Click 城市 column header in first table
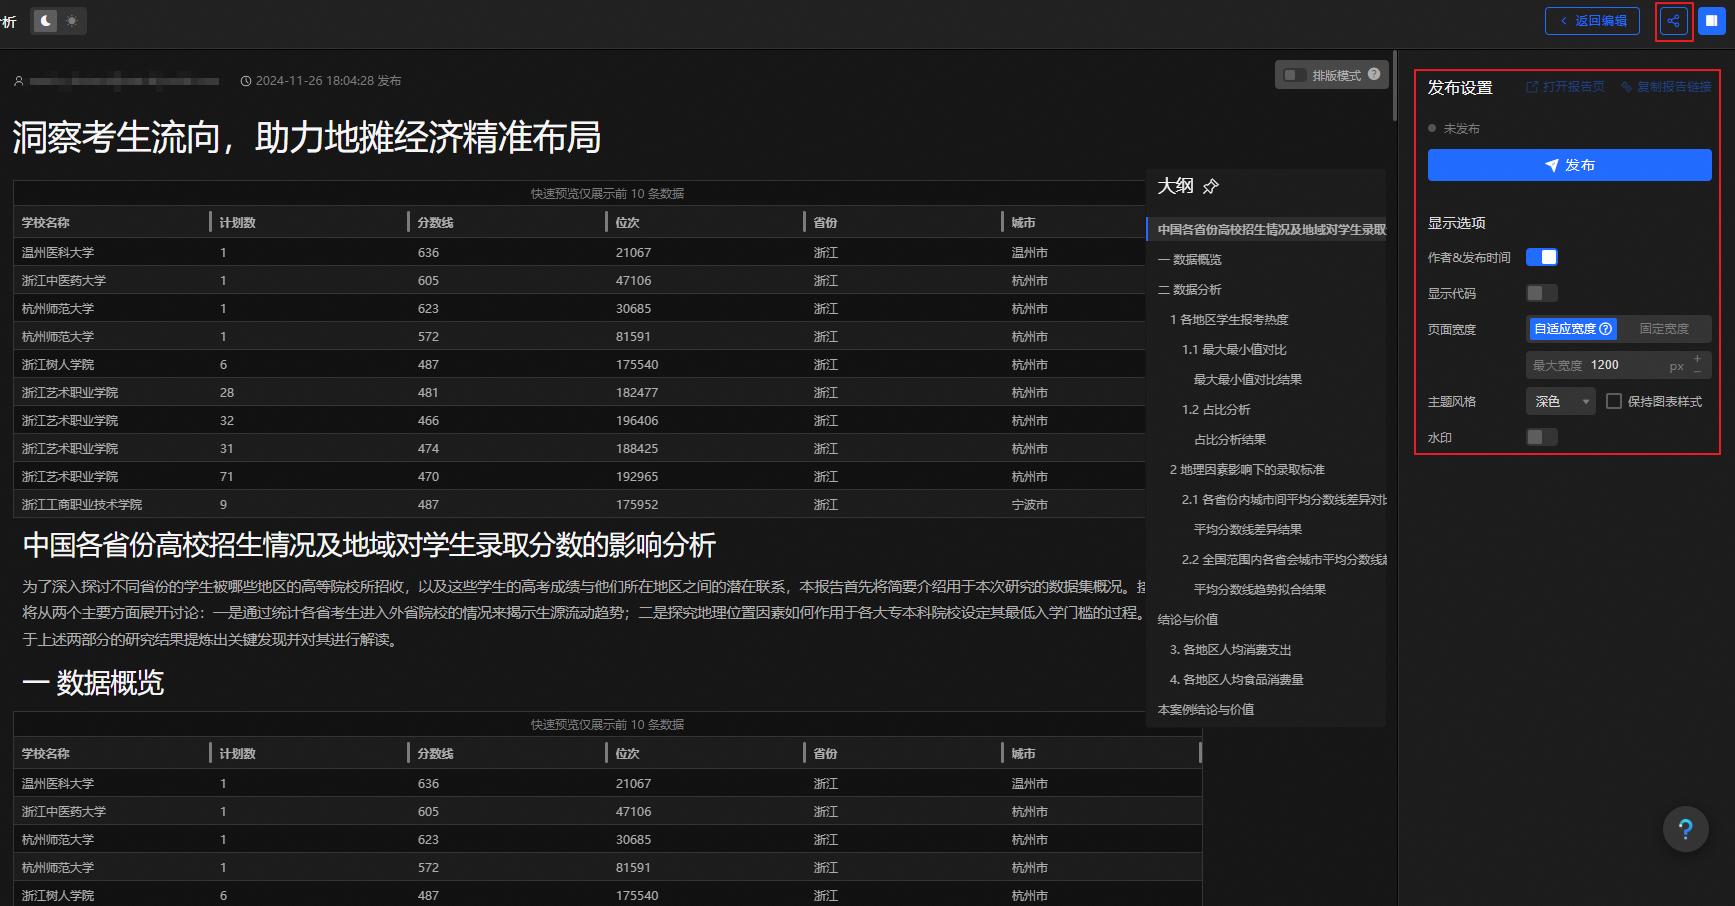The image size is (1735, 906). coord(1024,222)
